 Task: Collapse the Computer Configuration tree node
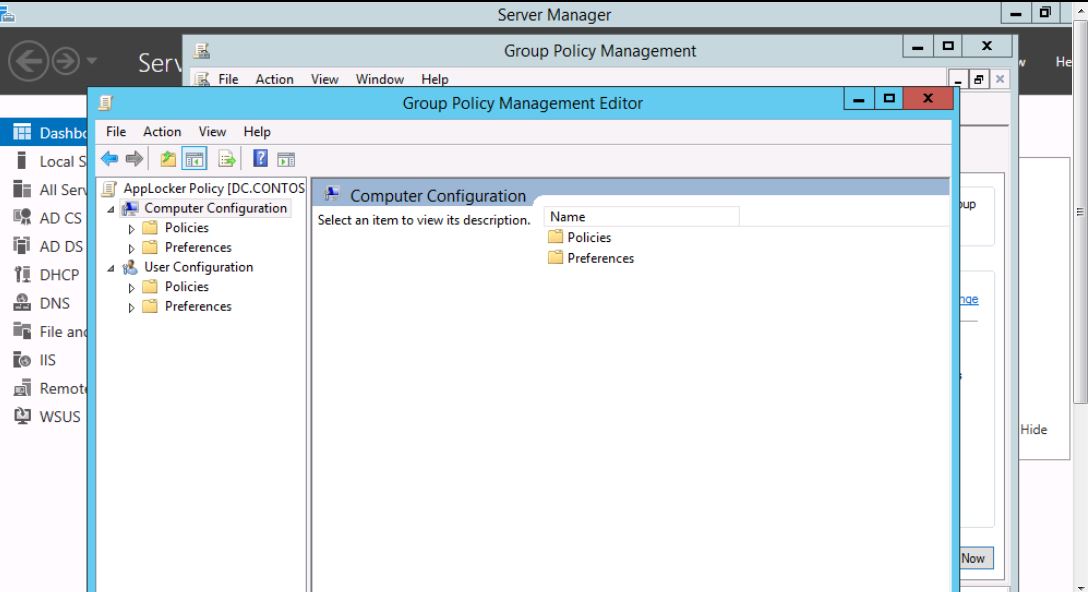111,208
